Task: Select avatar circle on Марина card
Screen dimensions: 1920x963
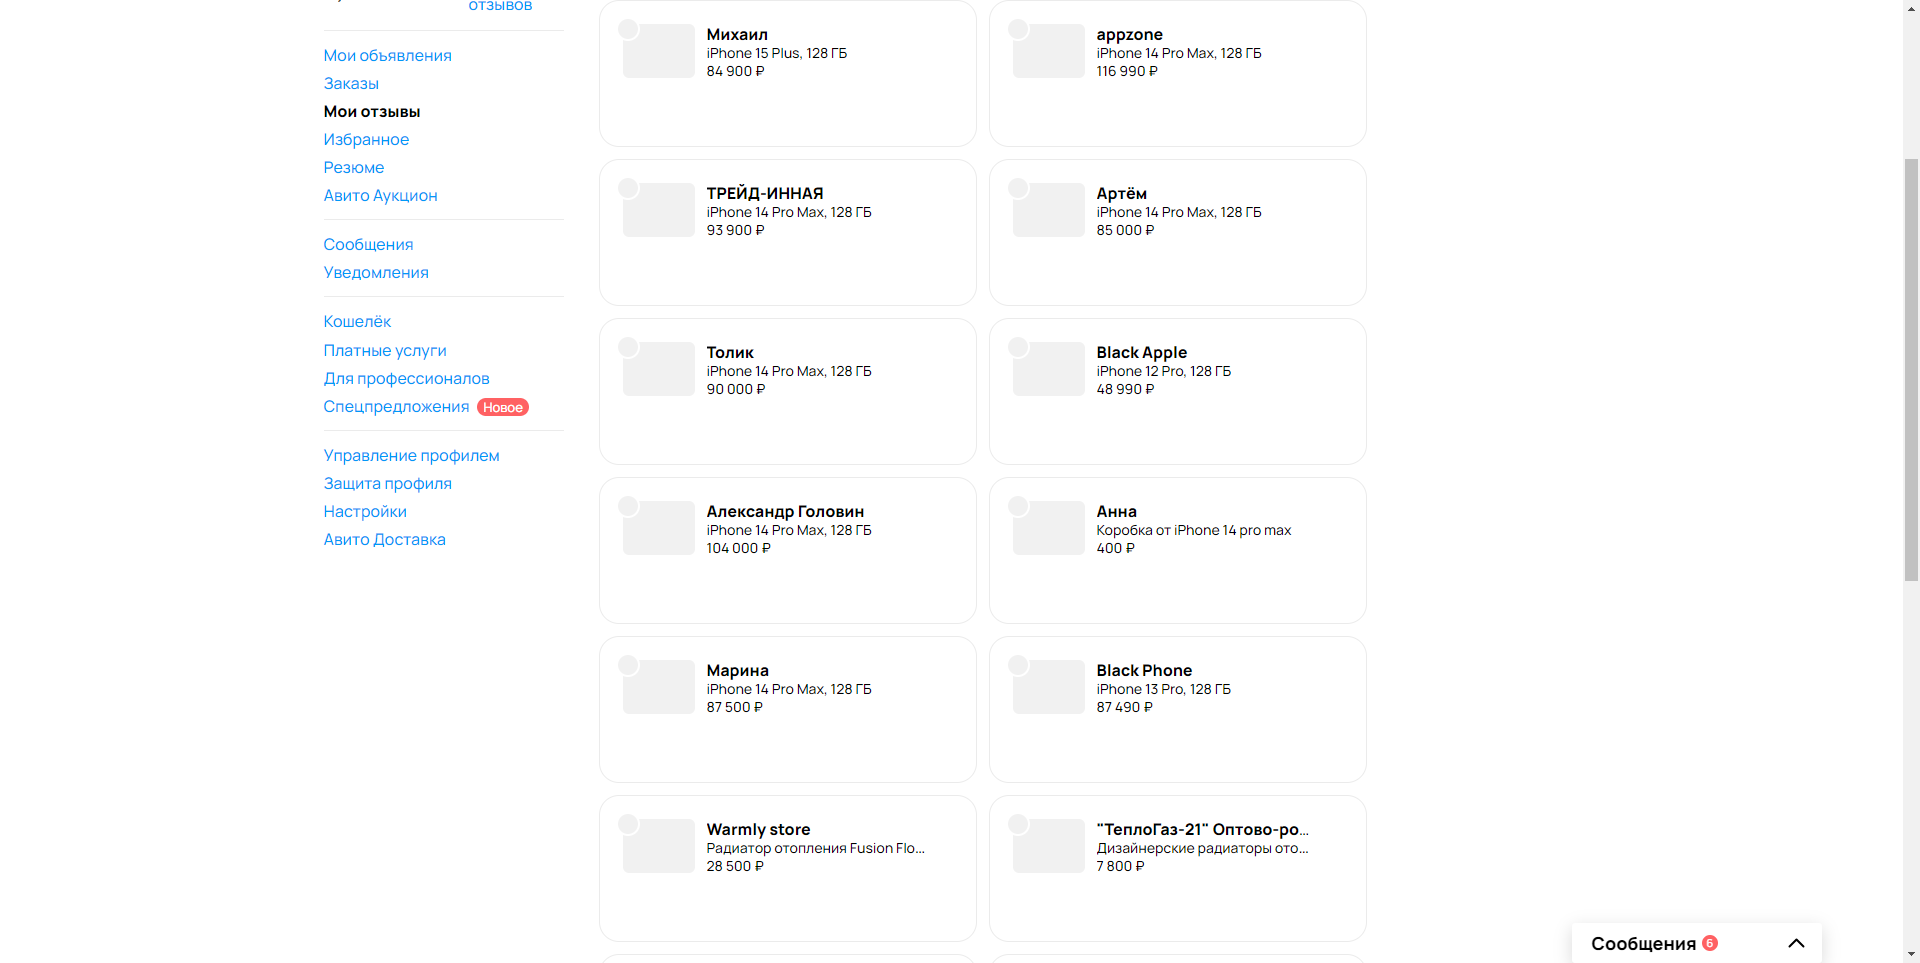Action: (628, 665)
